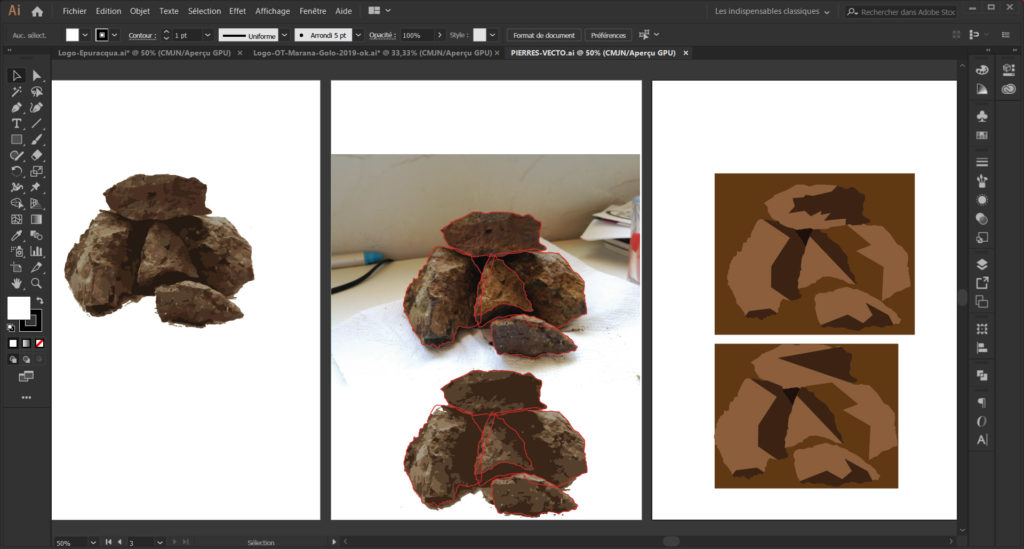The image size is (1024, 549).
Task: Select the Magic Wand tool
Action: tap(17, 92)
